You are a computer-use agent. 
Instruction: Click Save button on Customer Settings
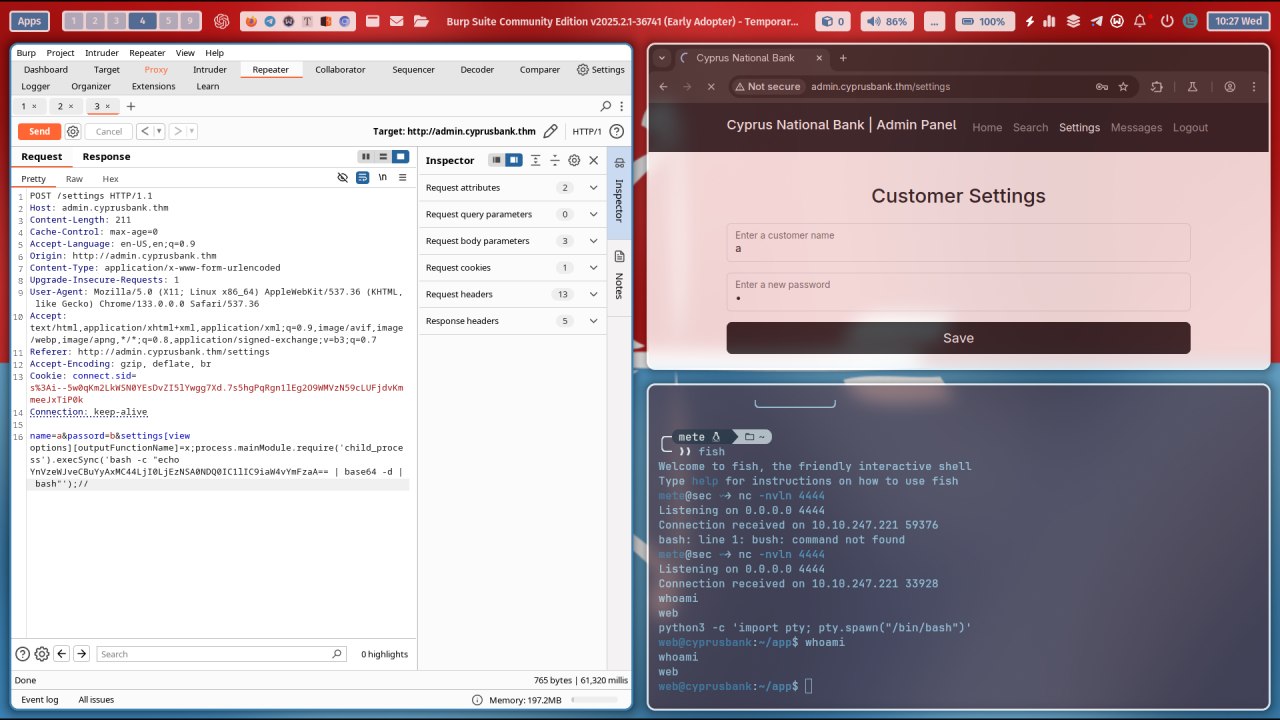[958, 338]
